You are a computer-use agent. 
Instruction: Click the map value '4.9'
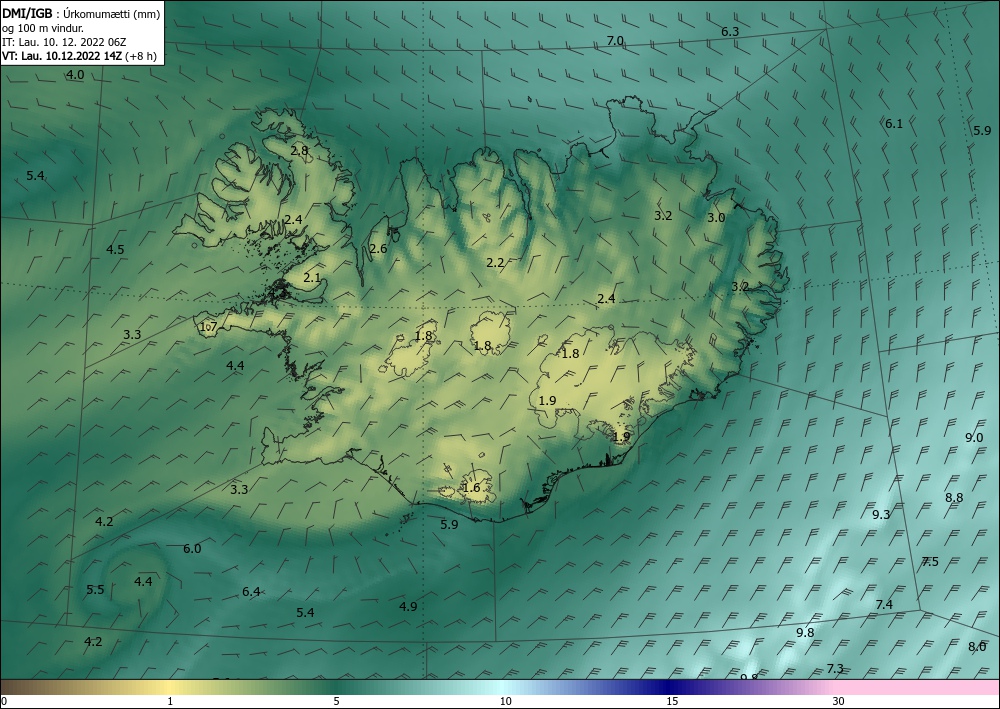[408, 606]
